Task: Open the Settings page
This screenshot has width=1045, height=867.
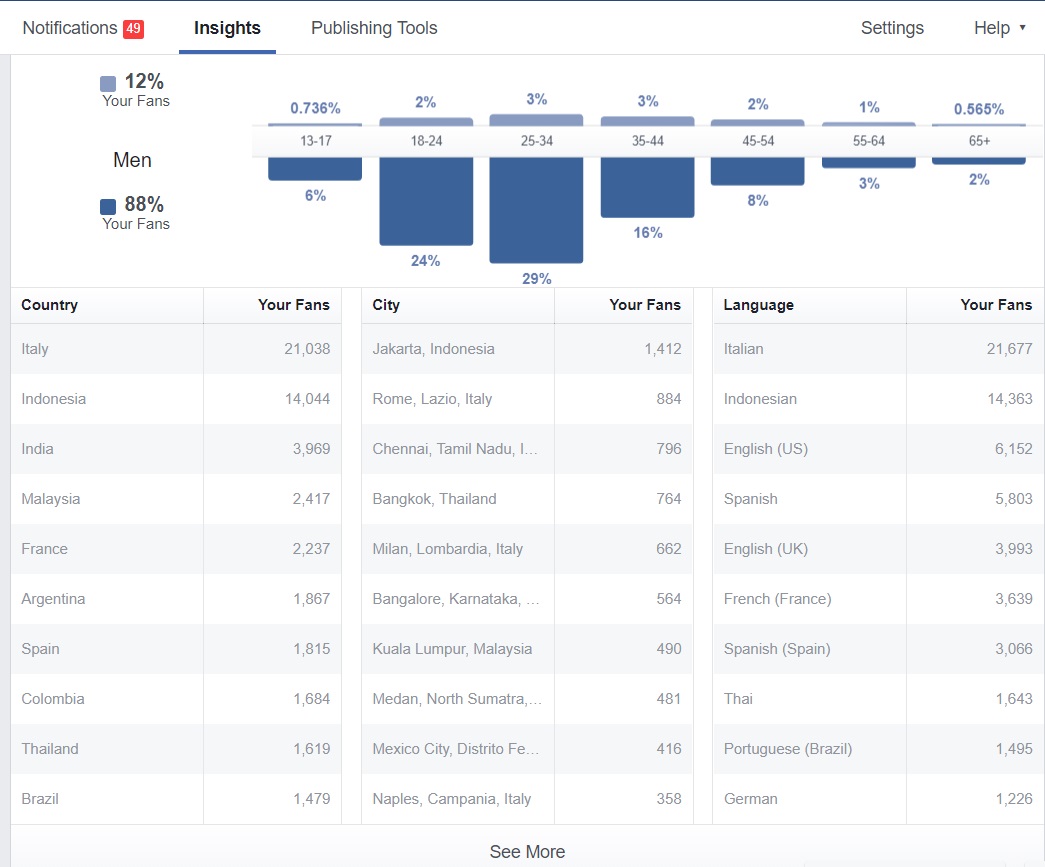Action: (x=892, y=28)
